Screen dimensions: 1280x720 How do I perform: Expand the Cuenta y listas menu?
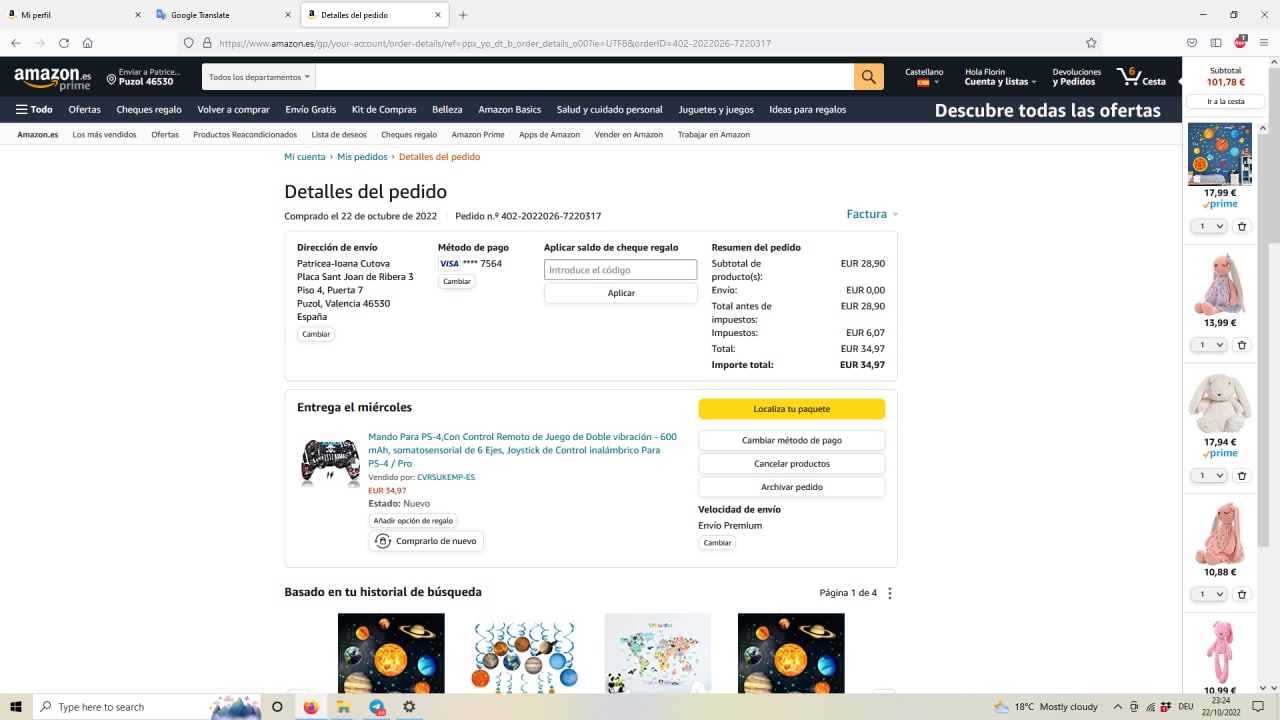(1000, 77)
